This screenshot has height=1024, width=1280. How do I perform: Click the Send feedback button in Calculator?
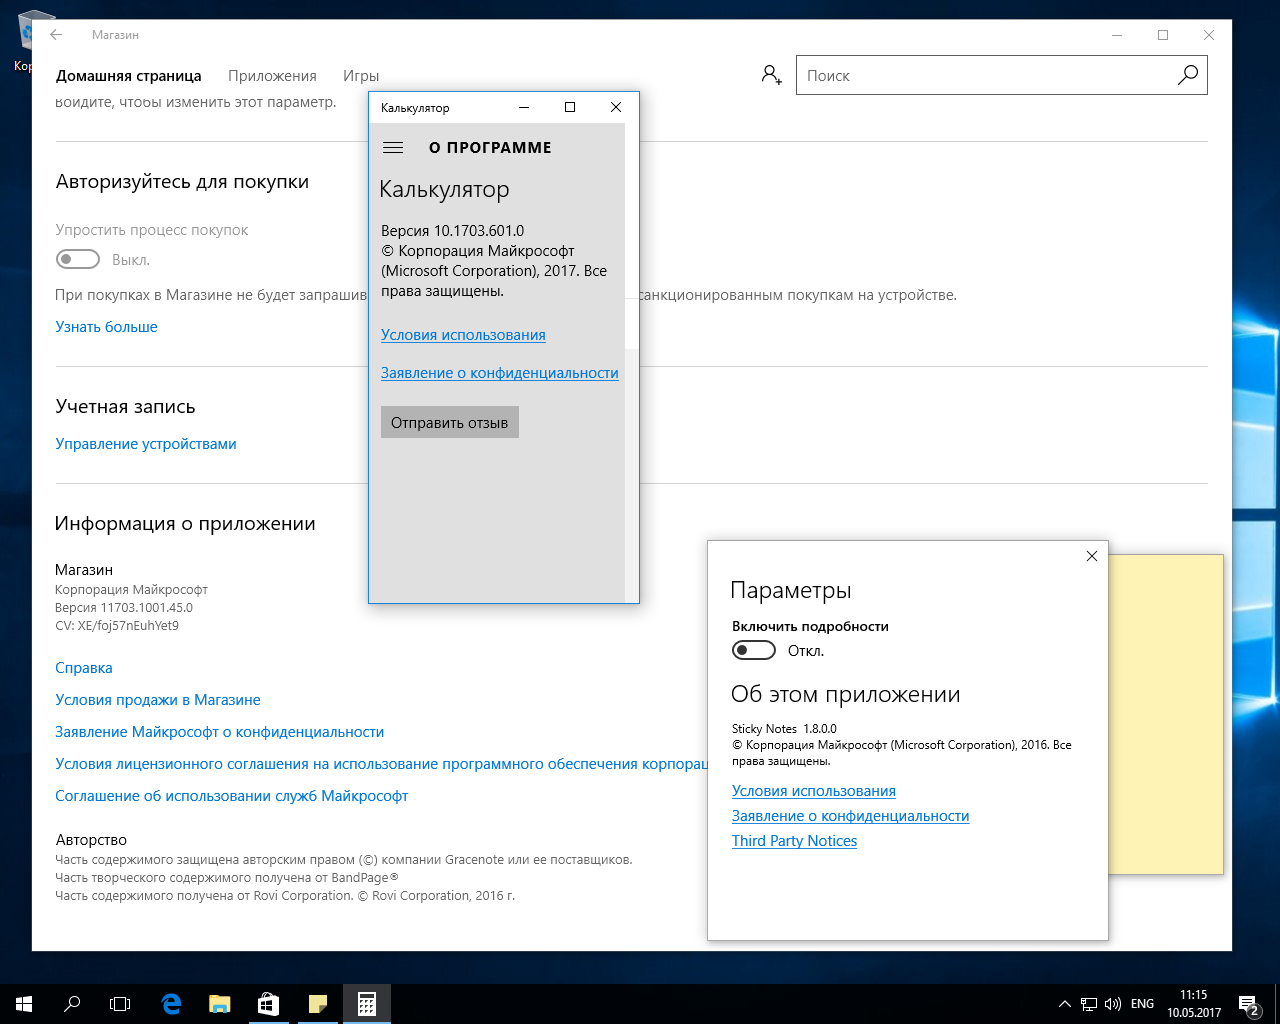click(x=450, y=422)
